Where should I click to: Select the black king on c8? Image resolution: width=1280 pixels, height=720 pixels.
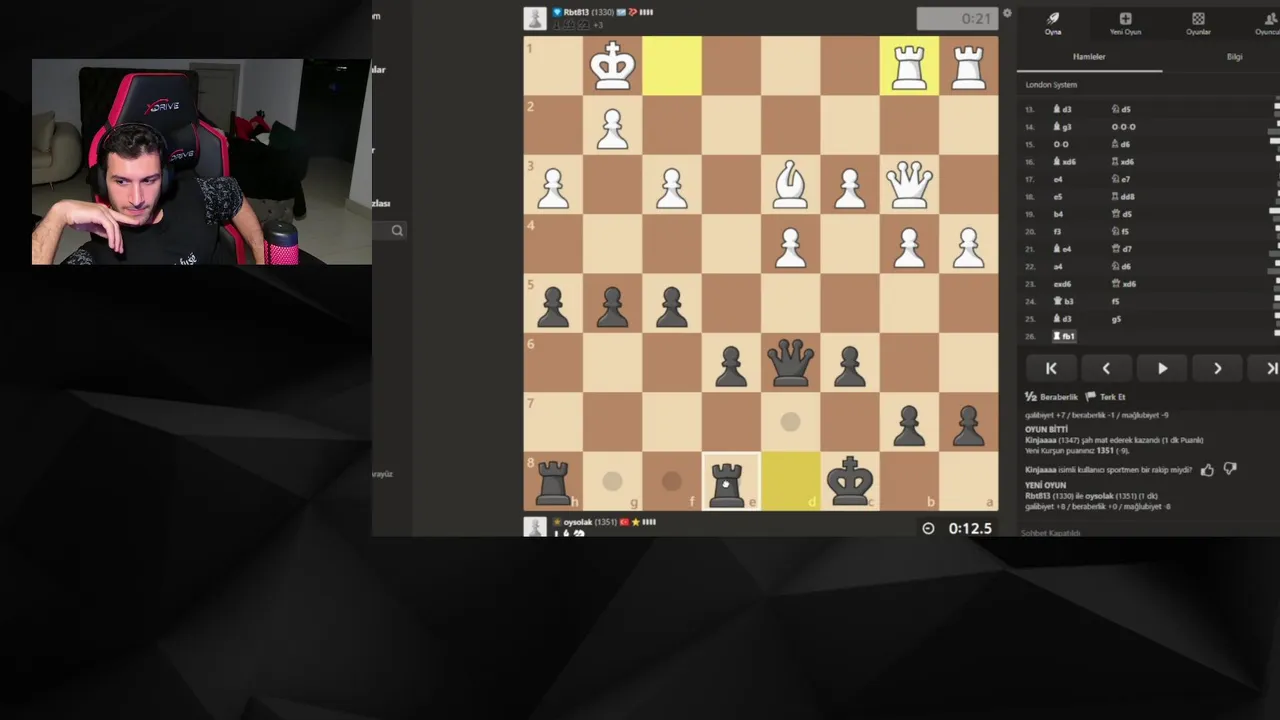[850, 482]
